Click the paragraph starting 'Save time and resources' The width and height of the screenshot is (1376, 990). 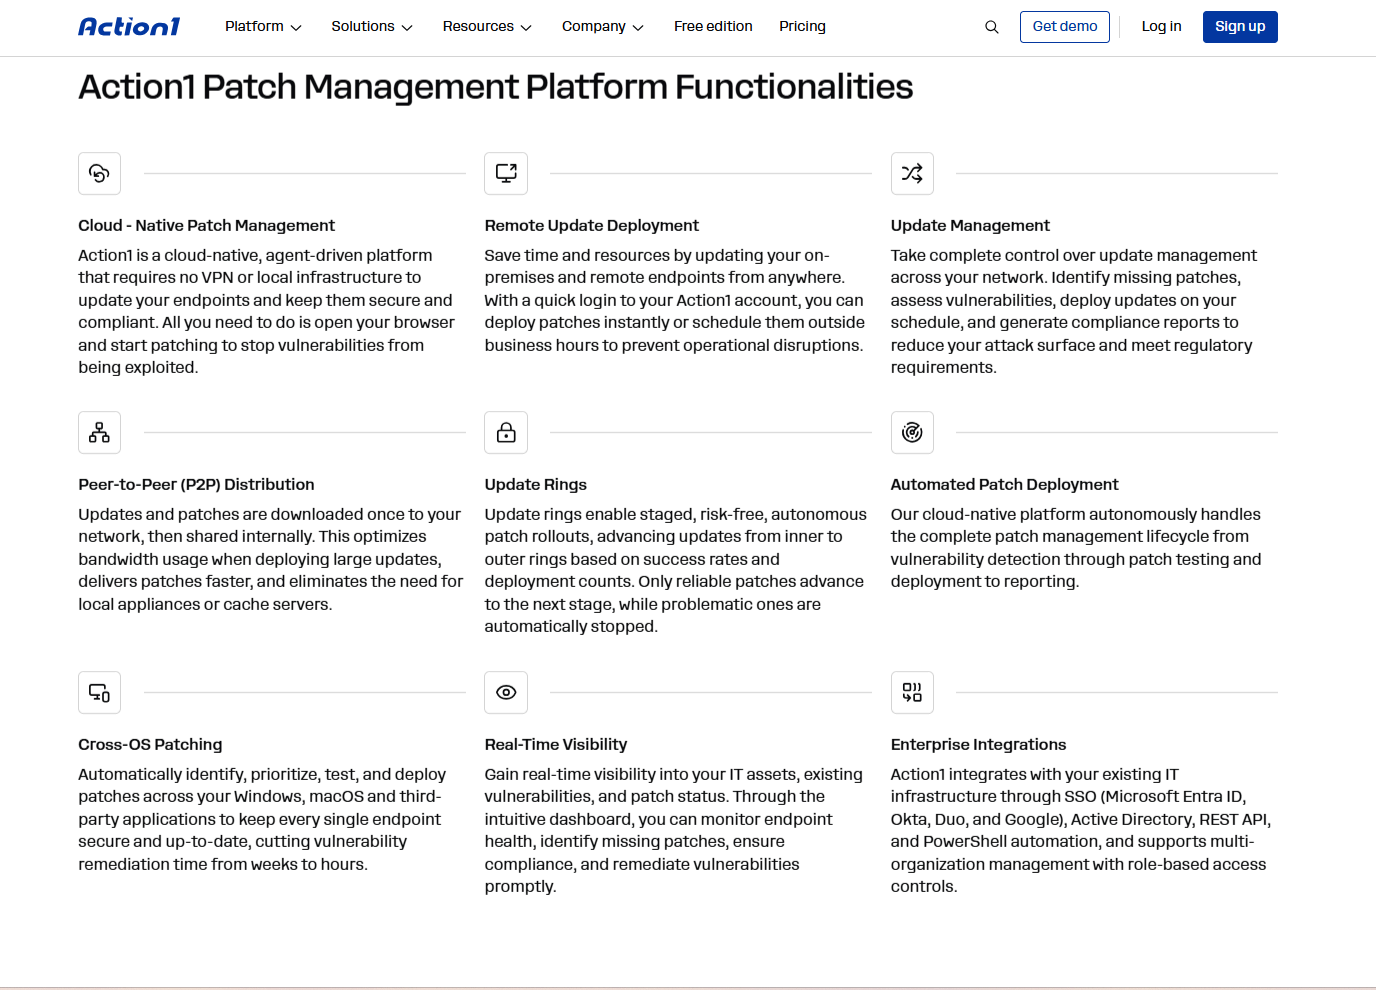coord(675,301)
